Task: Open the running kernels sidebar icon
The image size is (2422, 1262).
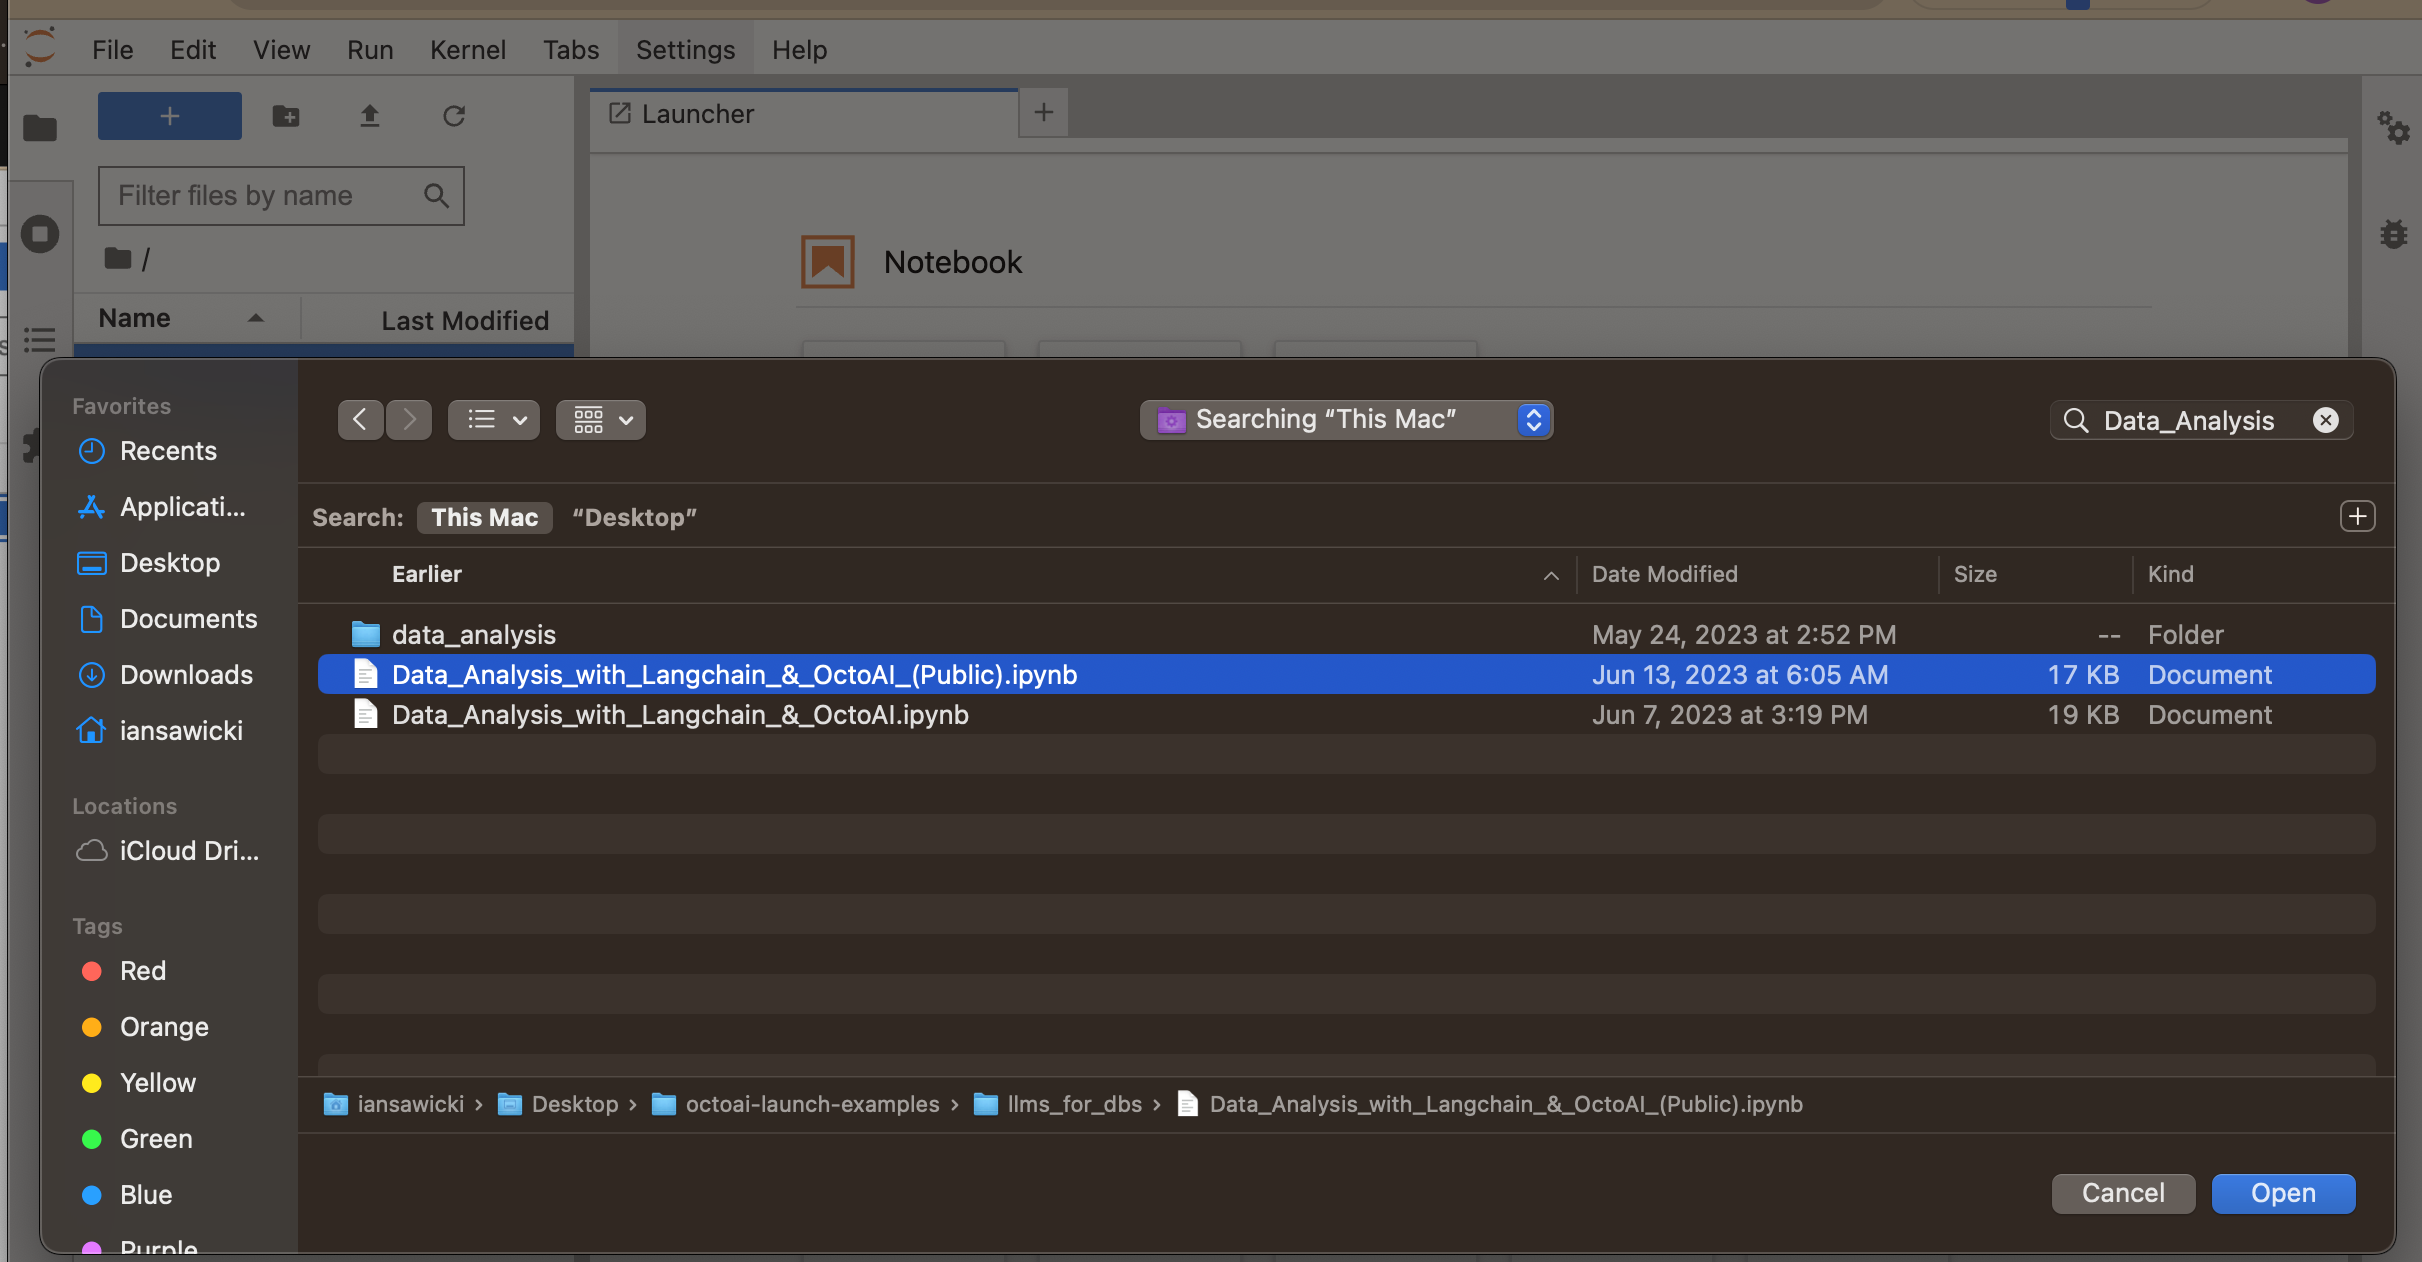Action: 40,234
